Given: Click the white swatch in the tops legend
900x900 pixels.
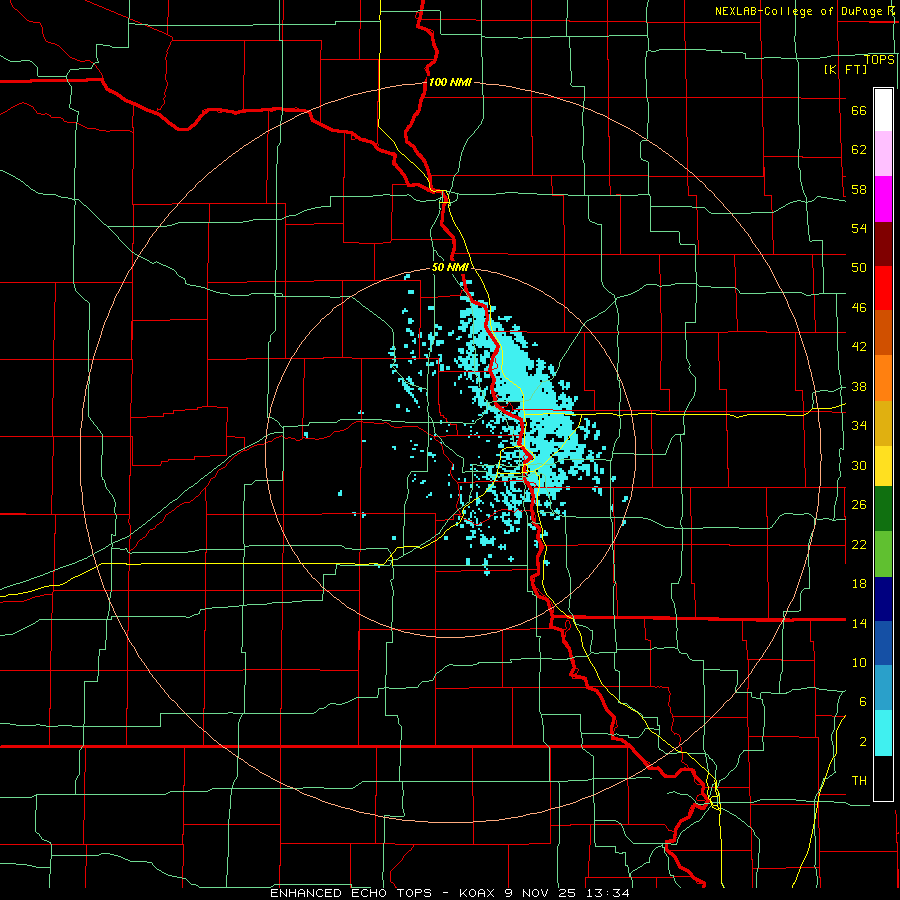Looking at the screenshot, I should point(883,110).
